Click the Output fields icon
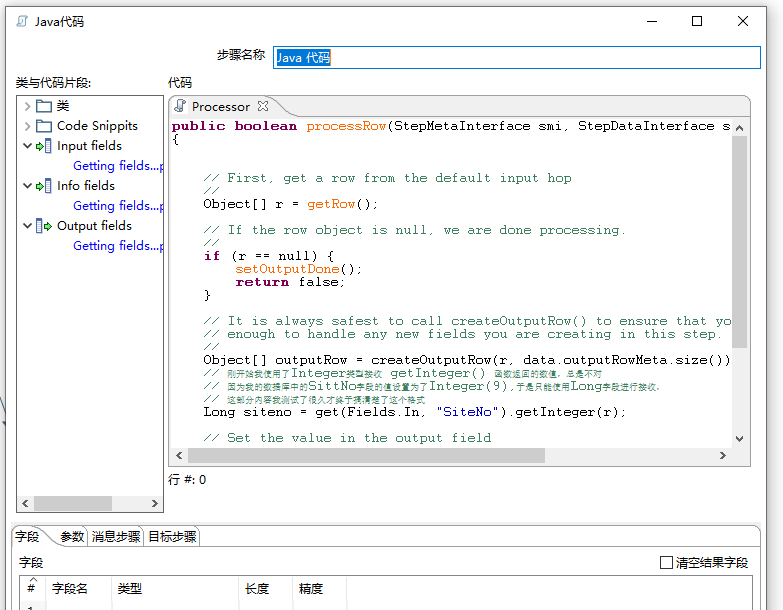 [43, 226]
